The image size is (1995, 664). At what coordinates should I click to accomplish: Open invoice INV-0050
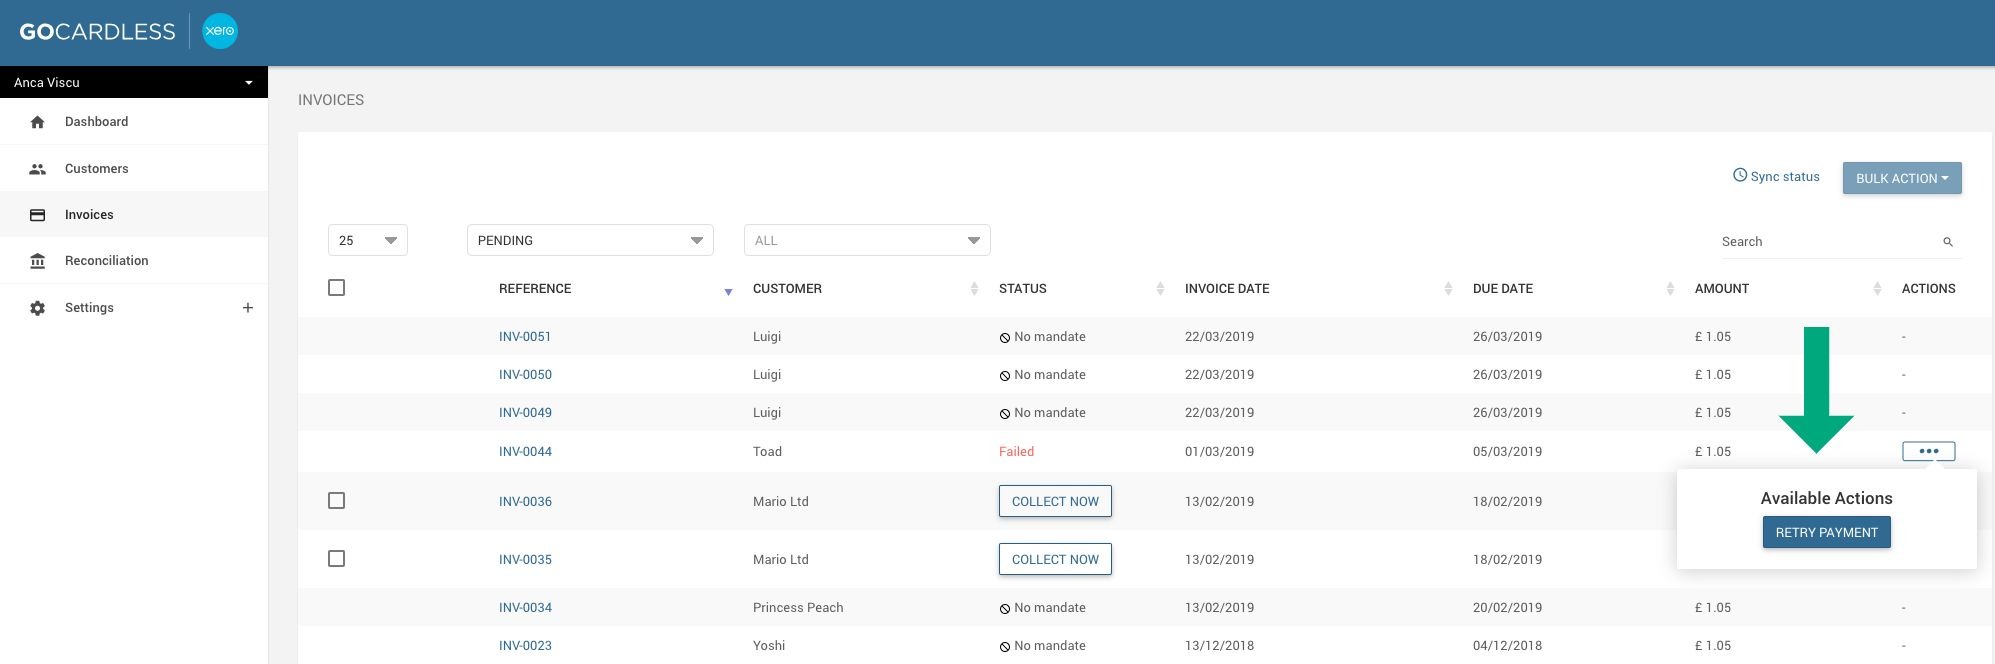(x=525, y=375)
